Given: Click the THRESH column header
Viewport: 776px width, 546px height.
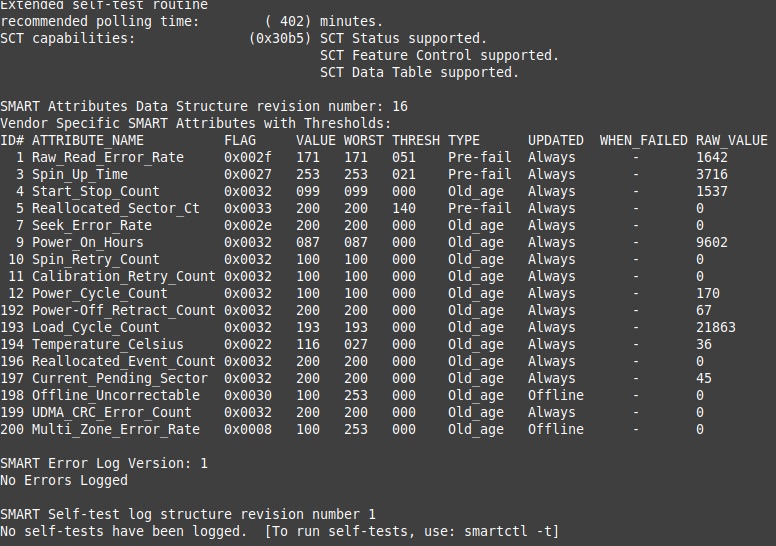Looking at the screenshot, I should click(416, 140).
